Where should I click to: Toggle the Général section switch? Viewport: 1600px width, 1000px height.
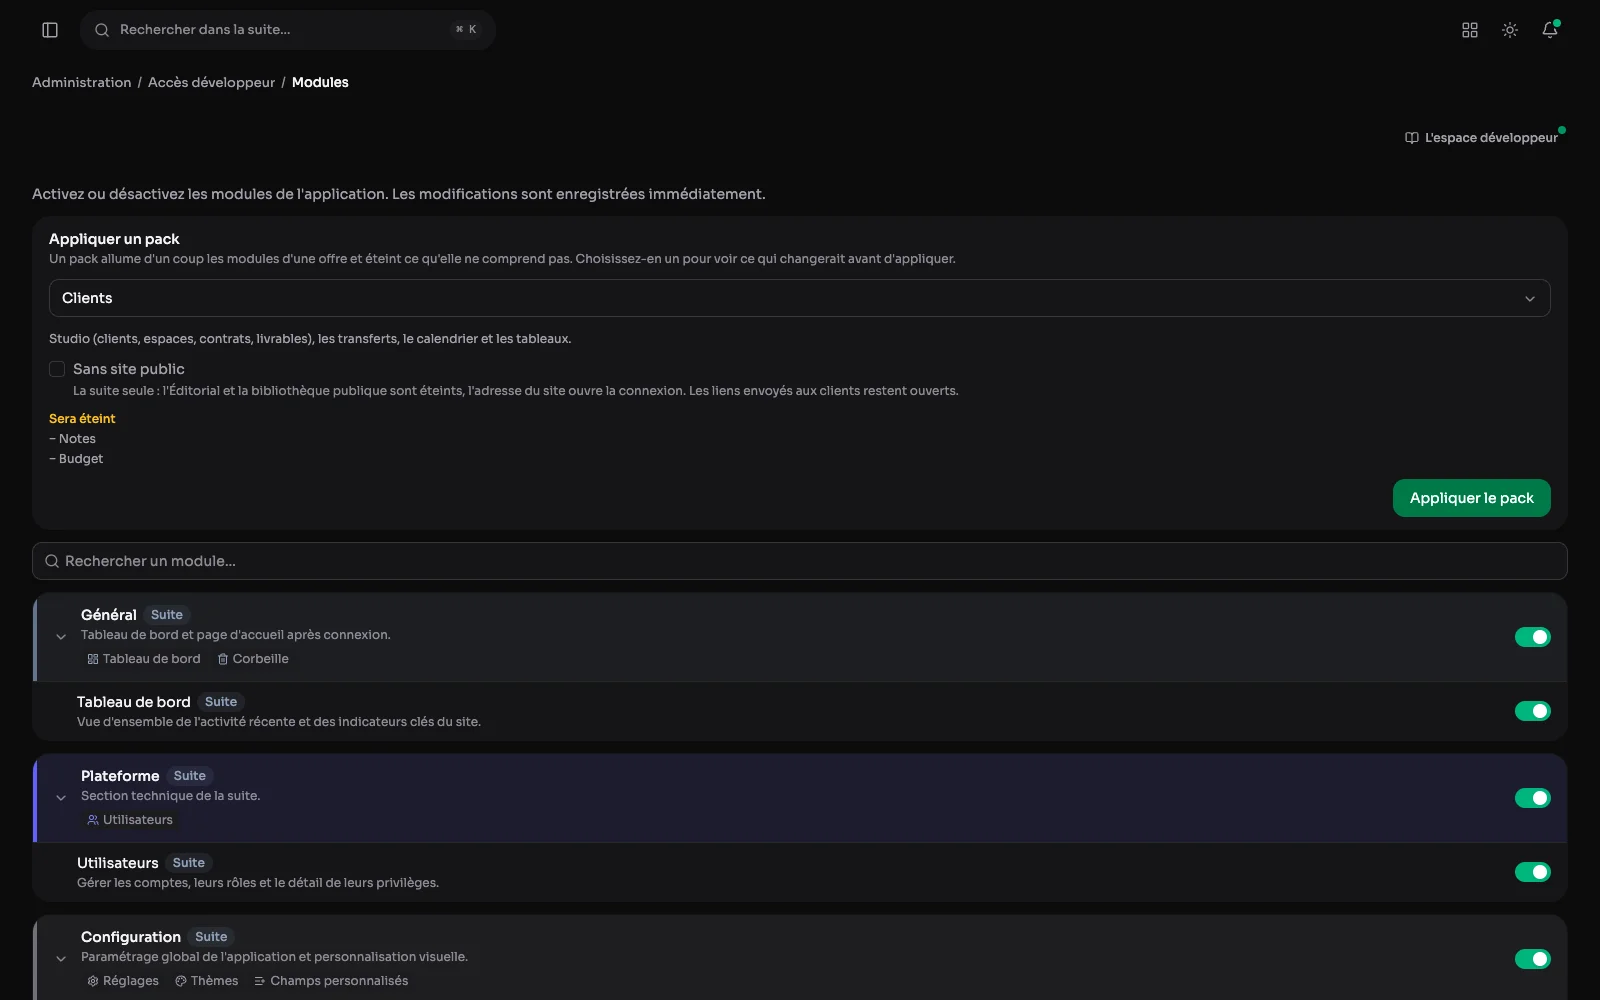1532,637
